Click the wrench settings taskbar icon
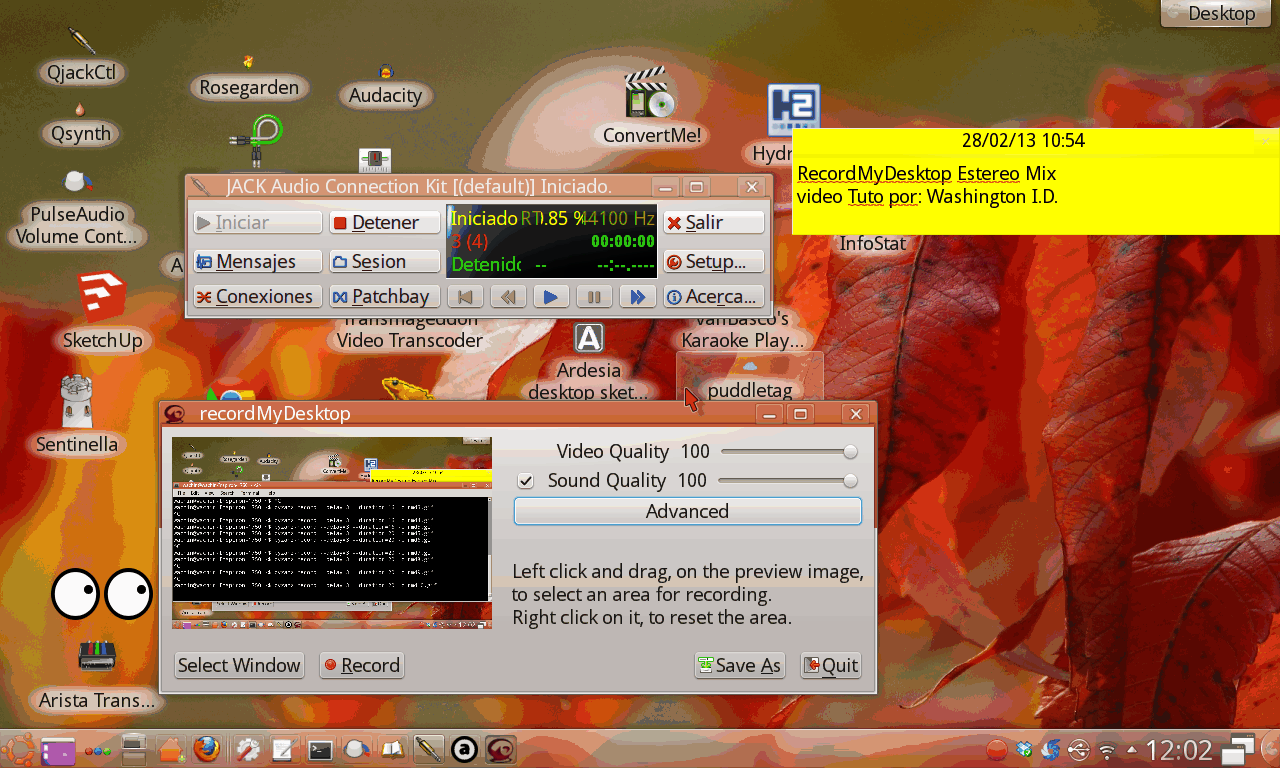Image resolution: width=1280 pixels, height=768 pixels. (x=246, y=749)
